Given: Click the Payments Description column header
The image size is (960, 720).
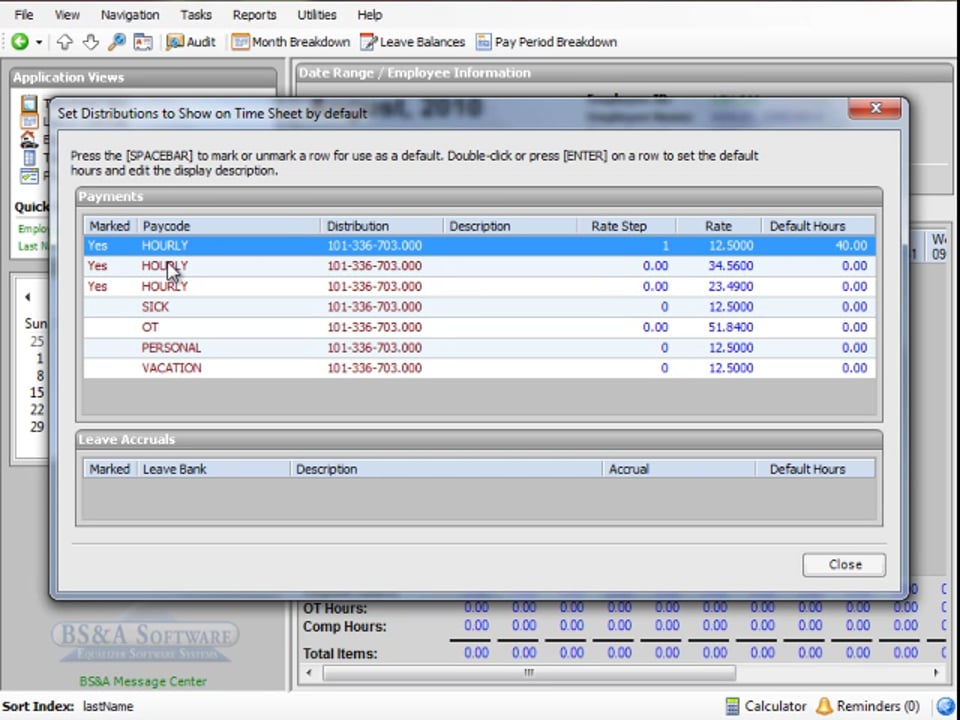Looking at the screenshot, I should pos(510,226).
